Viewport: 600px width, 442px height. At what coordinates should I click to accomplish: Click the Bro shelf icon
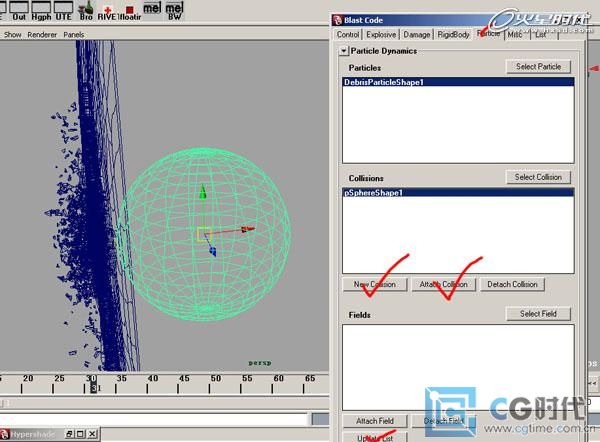click(x=87, y=11)
